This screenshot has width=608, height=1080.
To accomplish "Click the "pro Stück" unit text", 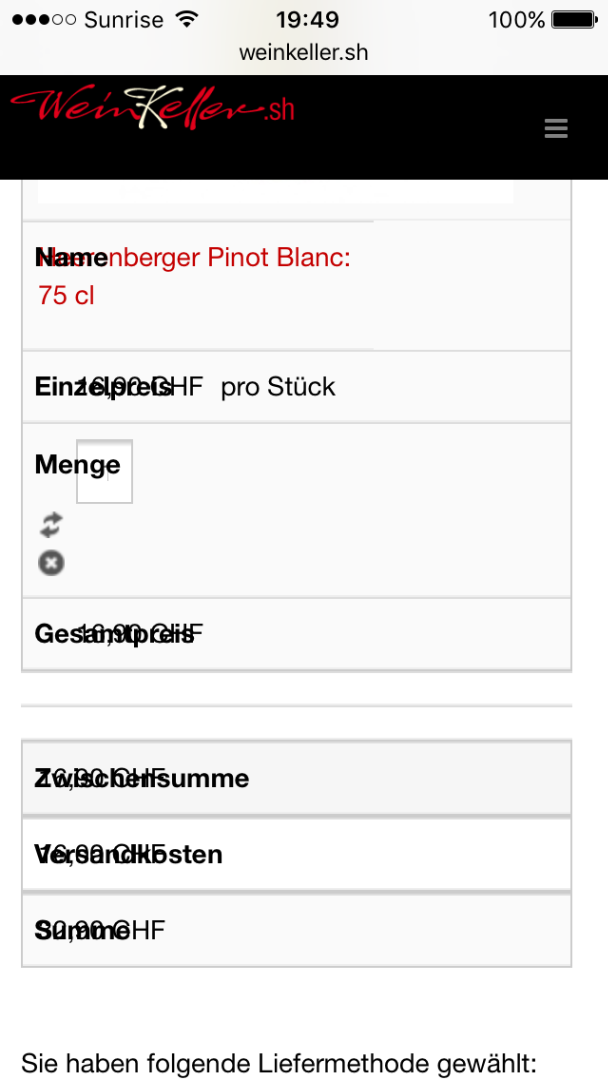I will click(x=278, y=387).
